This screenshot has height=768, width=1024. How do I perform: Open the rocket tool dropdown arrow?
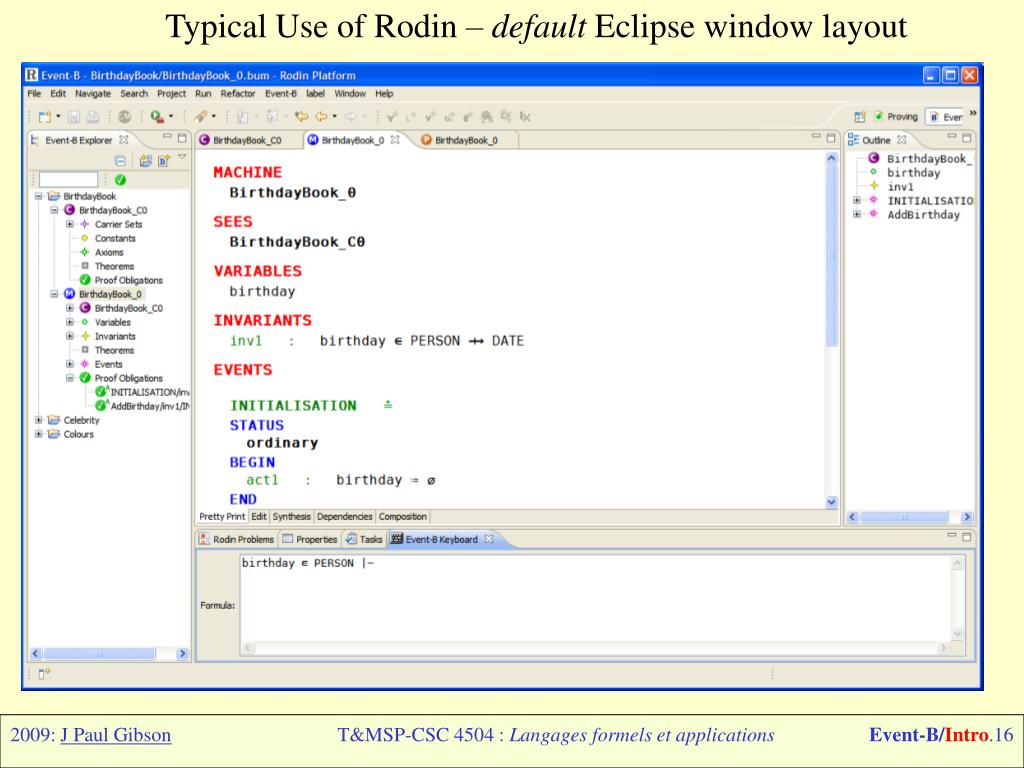214,117
